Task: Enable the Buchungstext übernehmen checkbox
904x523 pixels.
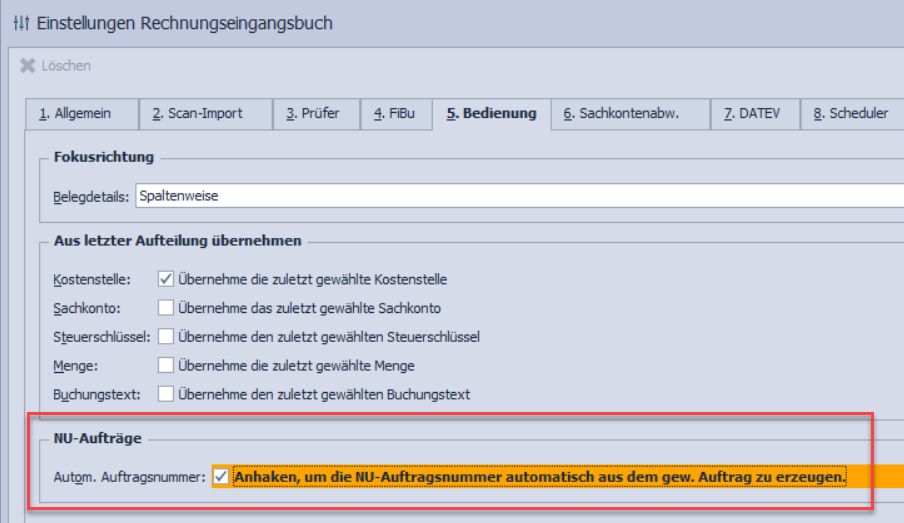Action: click(x=166, y=394)
